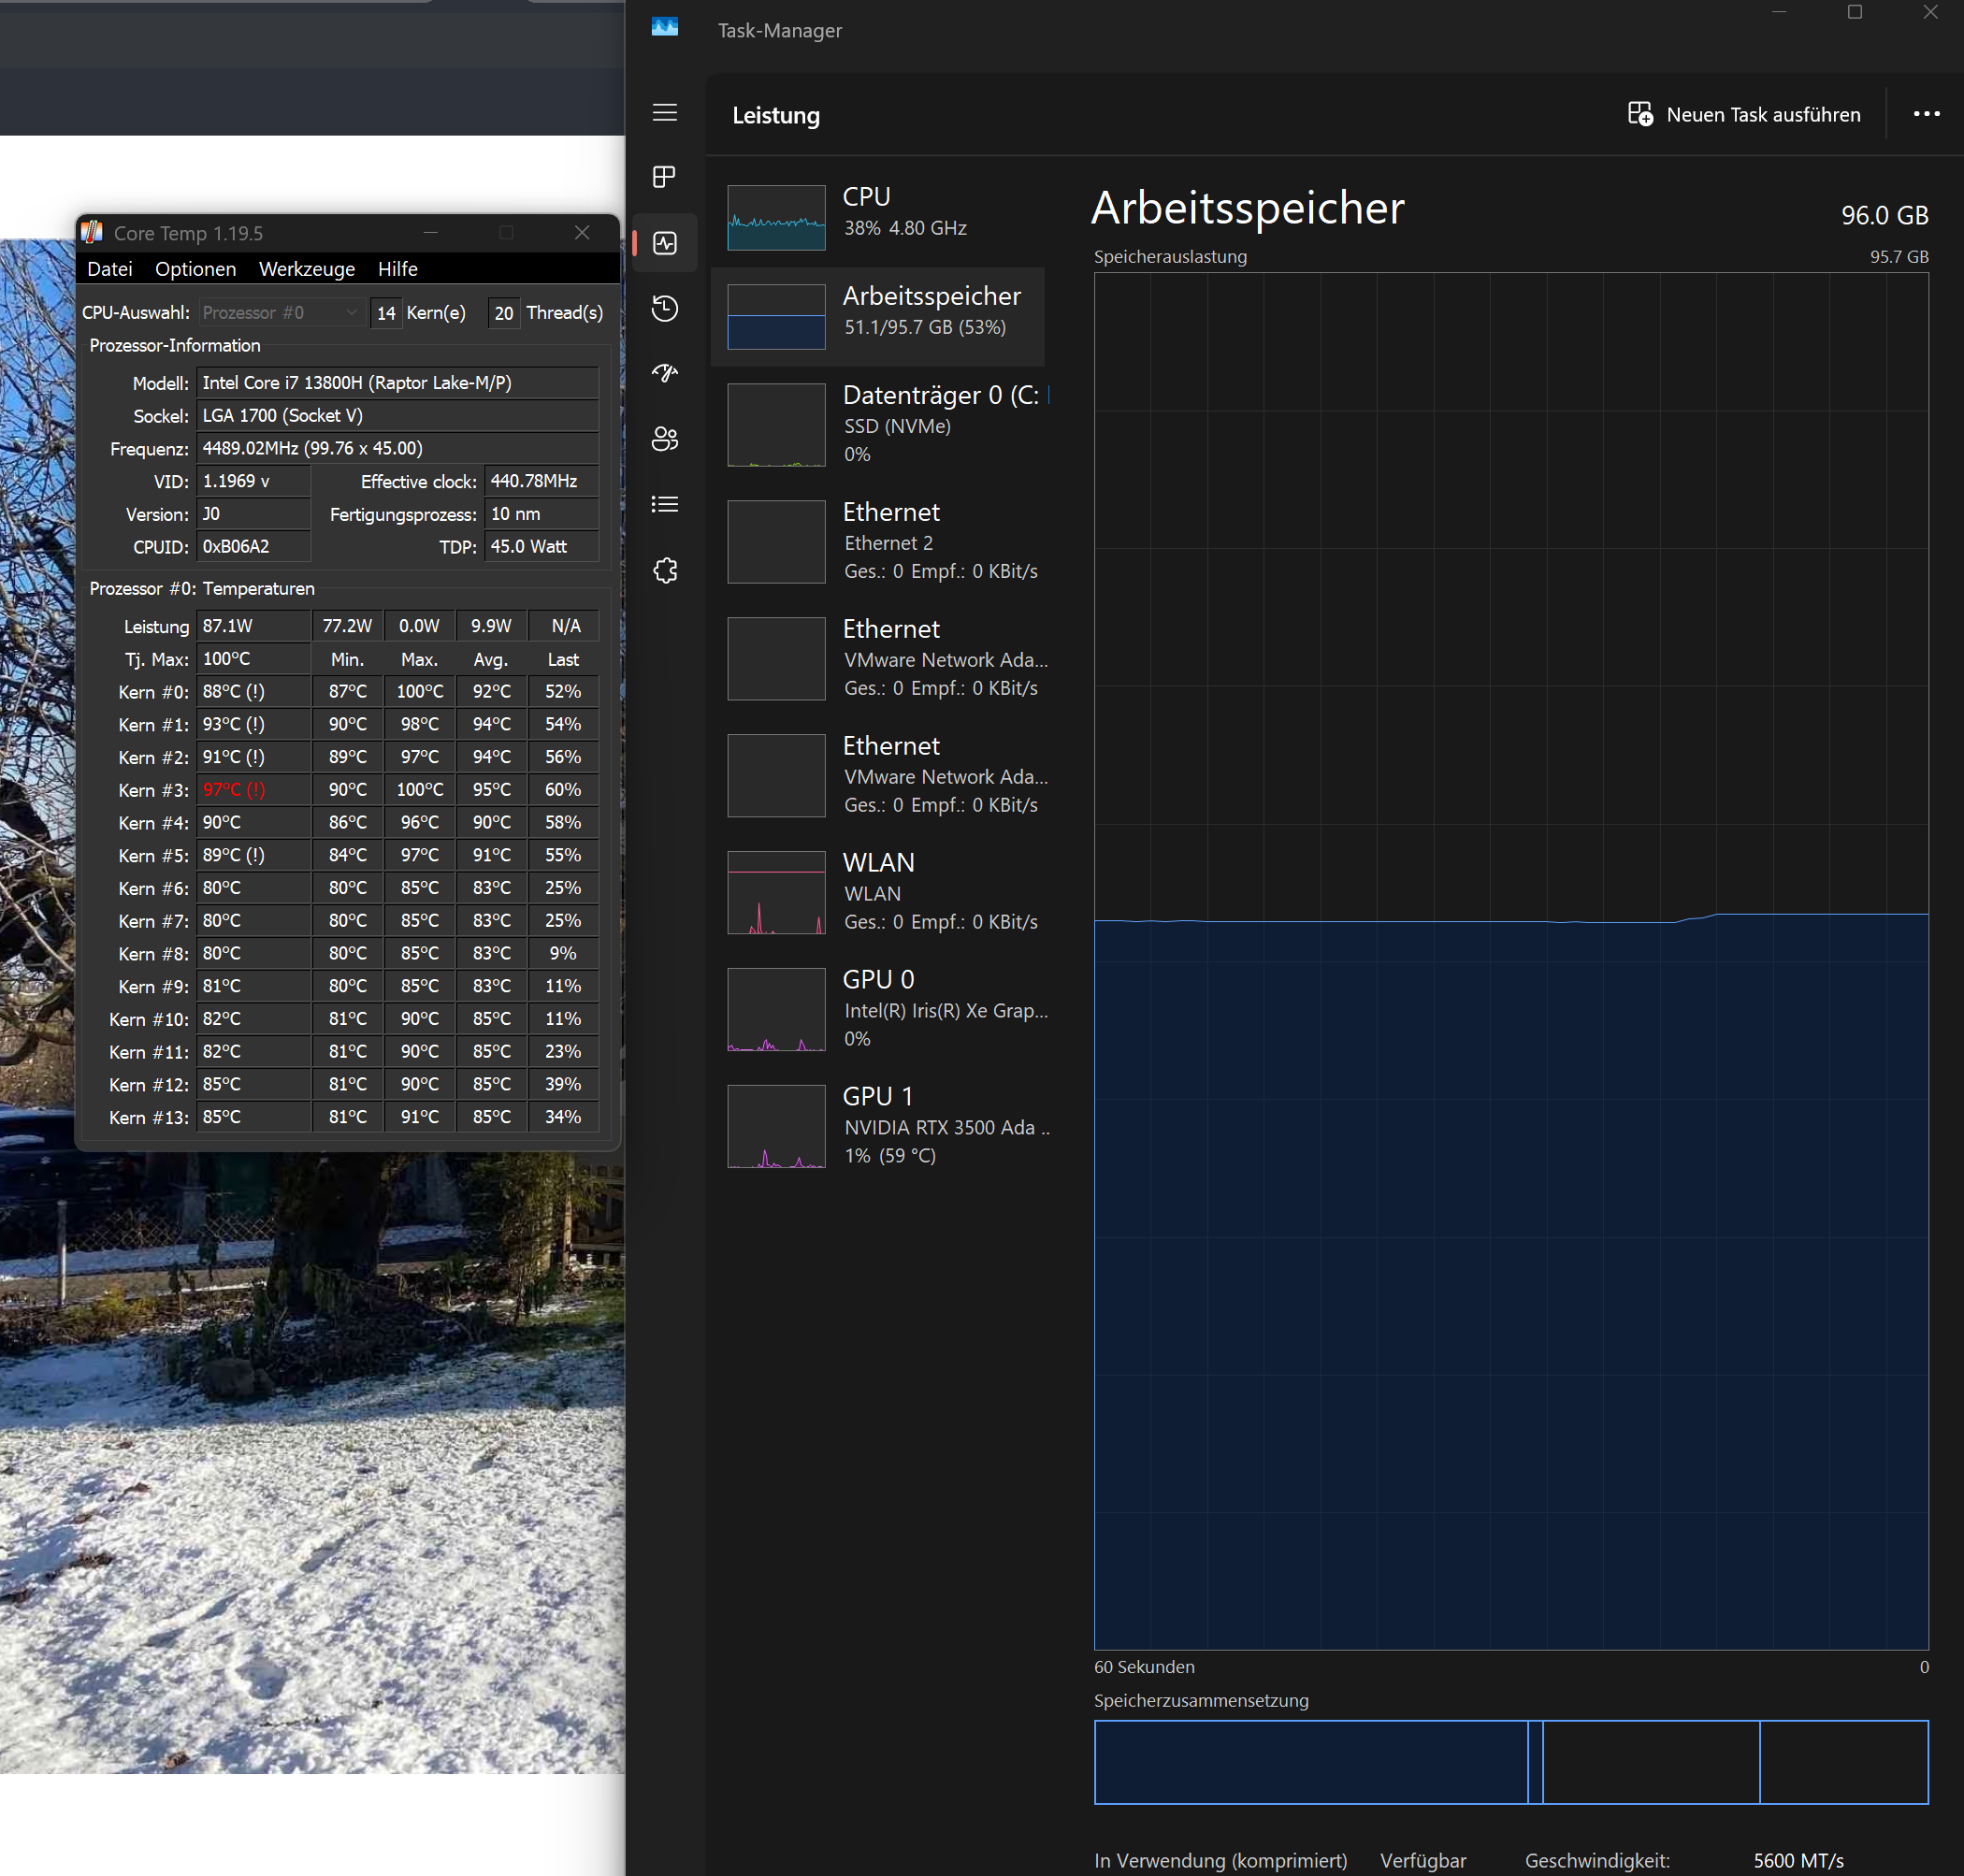Open the Details list icon in sidebar
The width and height of the screenshot is (1964, 1876).
tap(665, 504)
